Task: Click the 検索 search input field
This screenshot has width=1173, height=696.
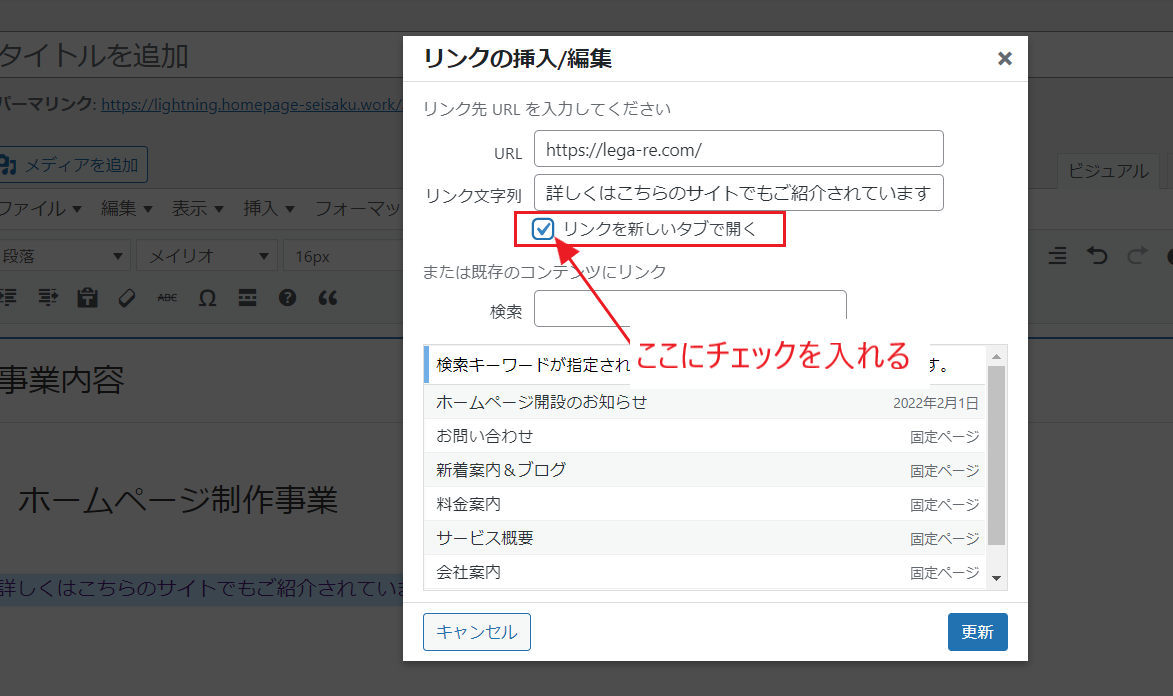Action: 690,309
